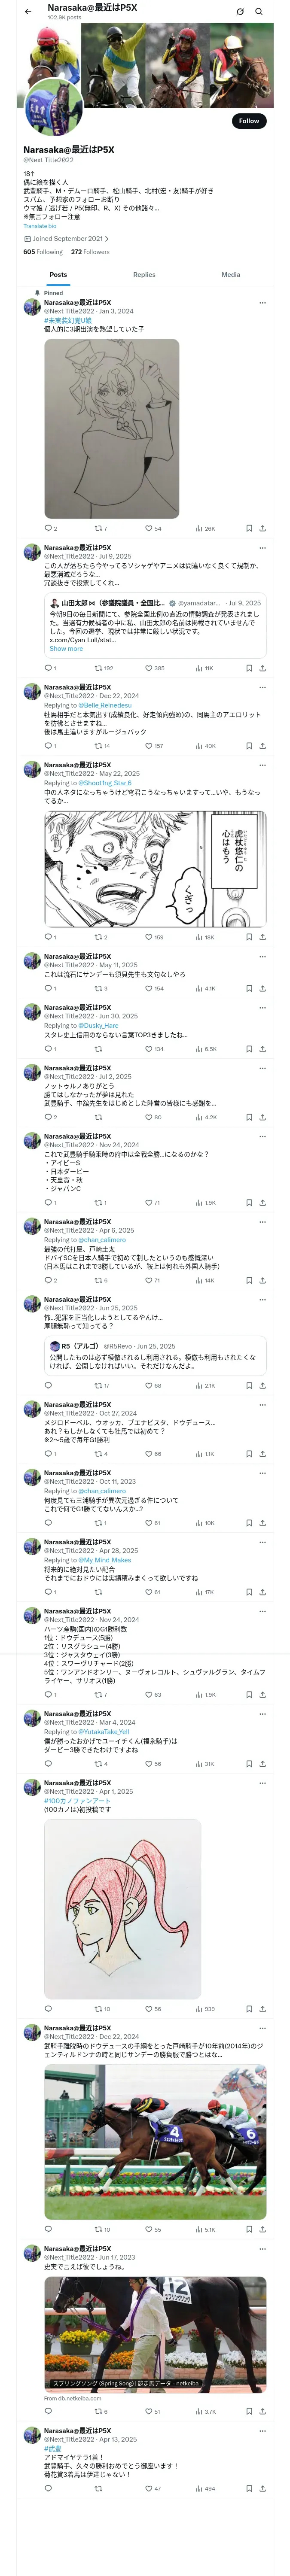Expand the quoted post with Show more
This screenshot has height=2576, width=290.
click(x=66, y=649)
